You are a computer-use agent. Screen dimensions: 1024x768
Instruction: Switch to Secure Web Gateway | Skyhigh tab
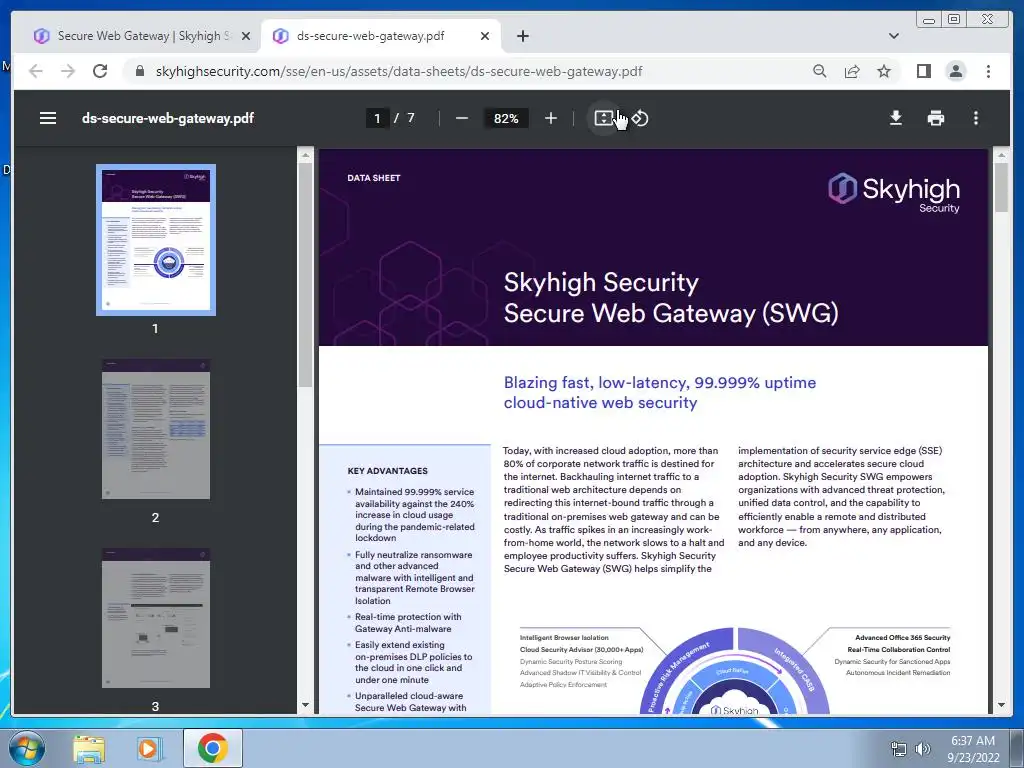pyautogui.click(x=142, y=36)
